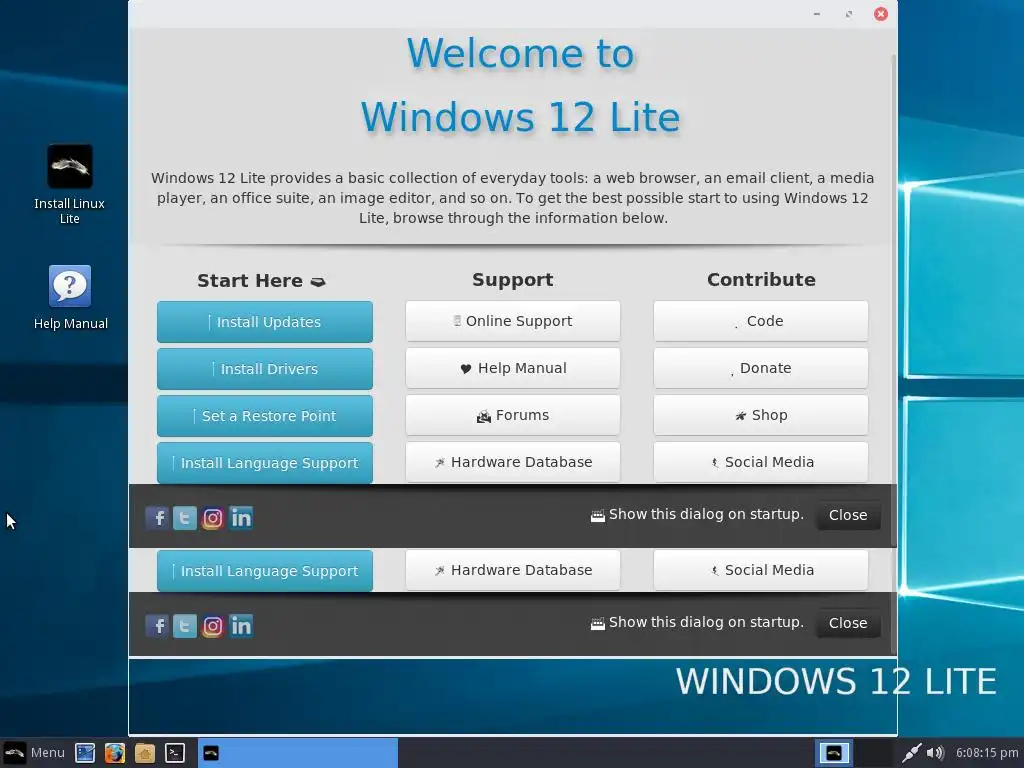The width and height of the screenshot is (1024, 768).
Task: Minimize the Welcome window
Action: tap(816, 14)
